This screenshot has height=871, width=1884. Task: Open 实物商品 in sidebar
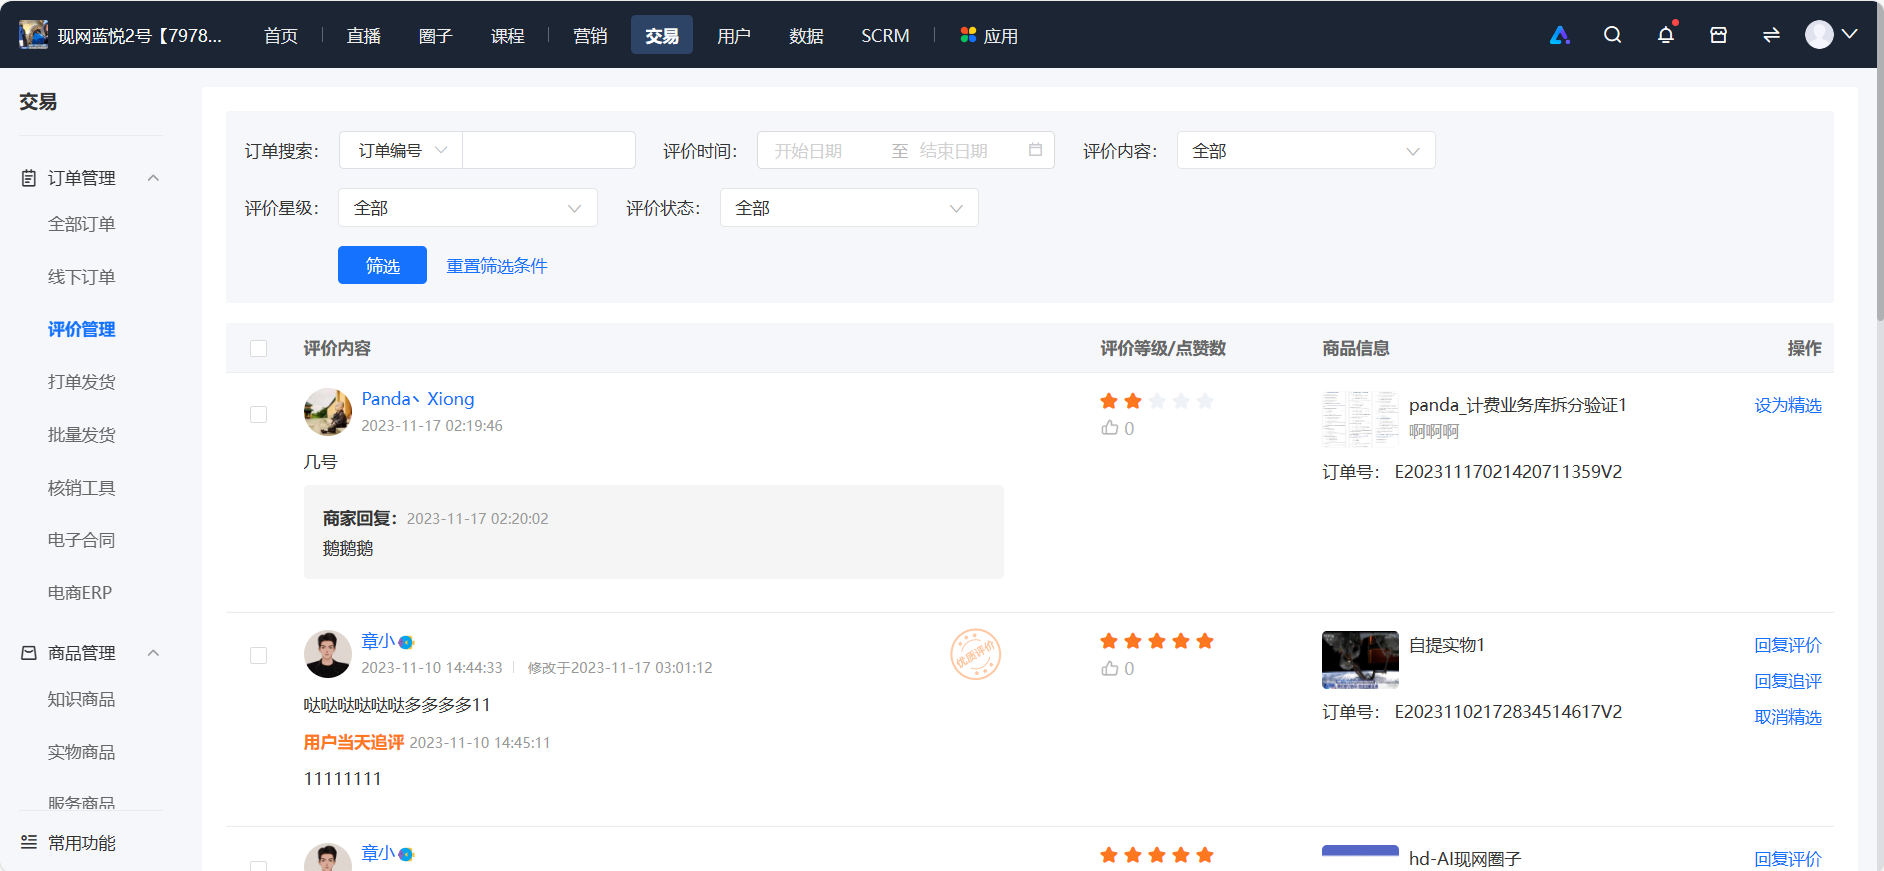(x=82, y=752)
